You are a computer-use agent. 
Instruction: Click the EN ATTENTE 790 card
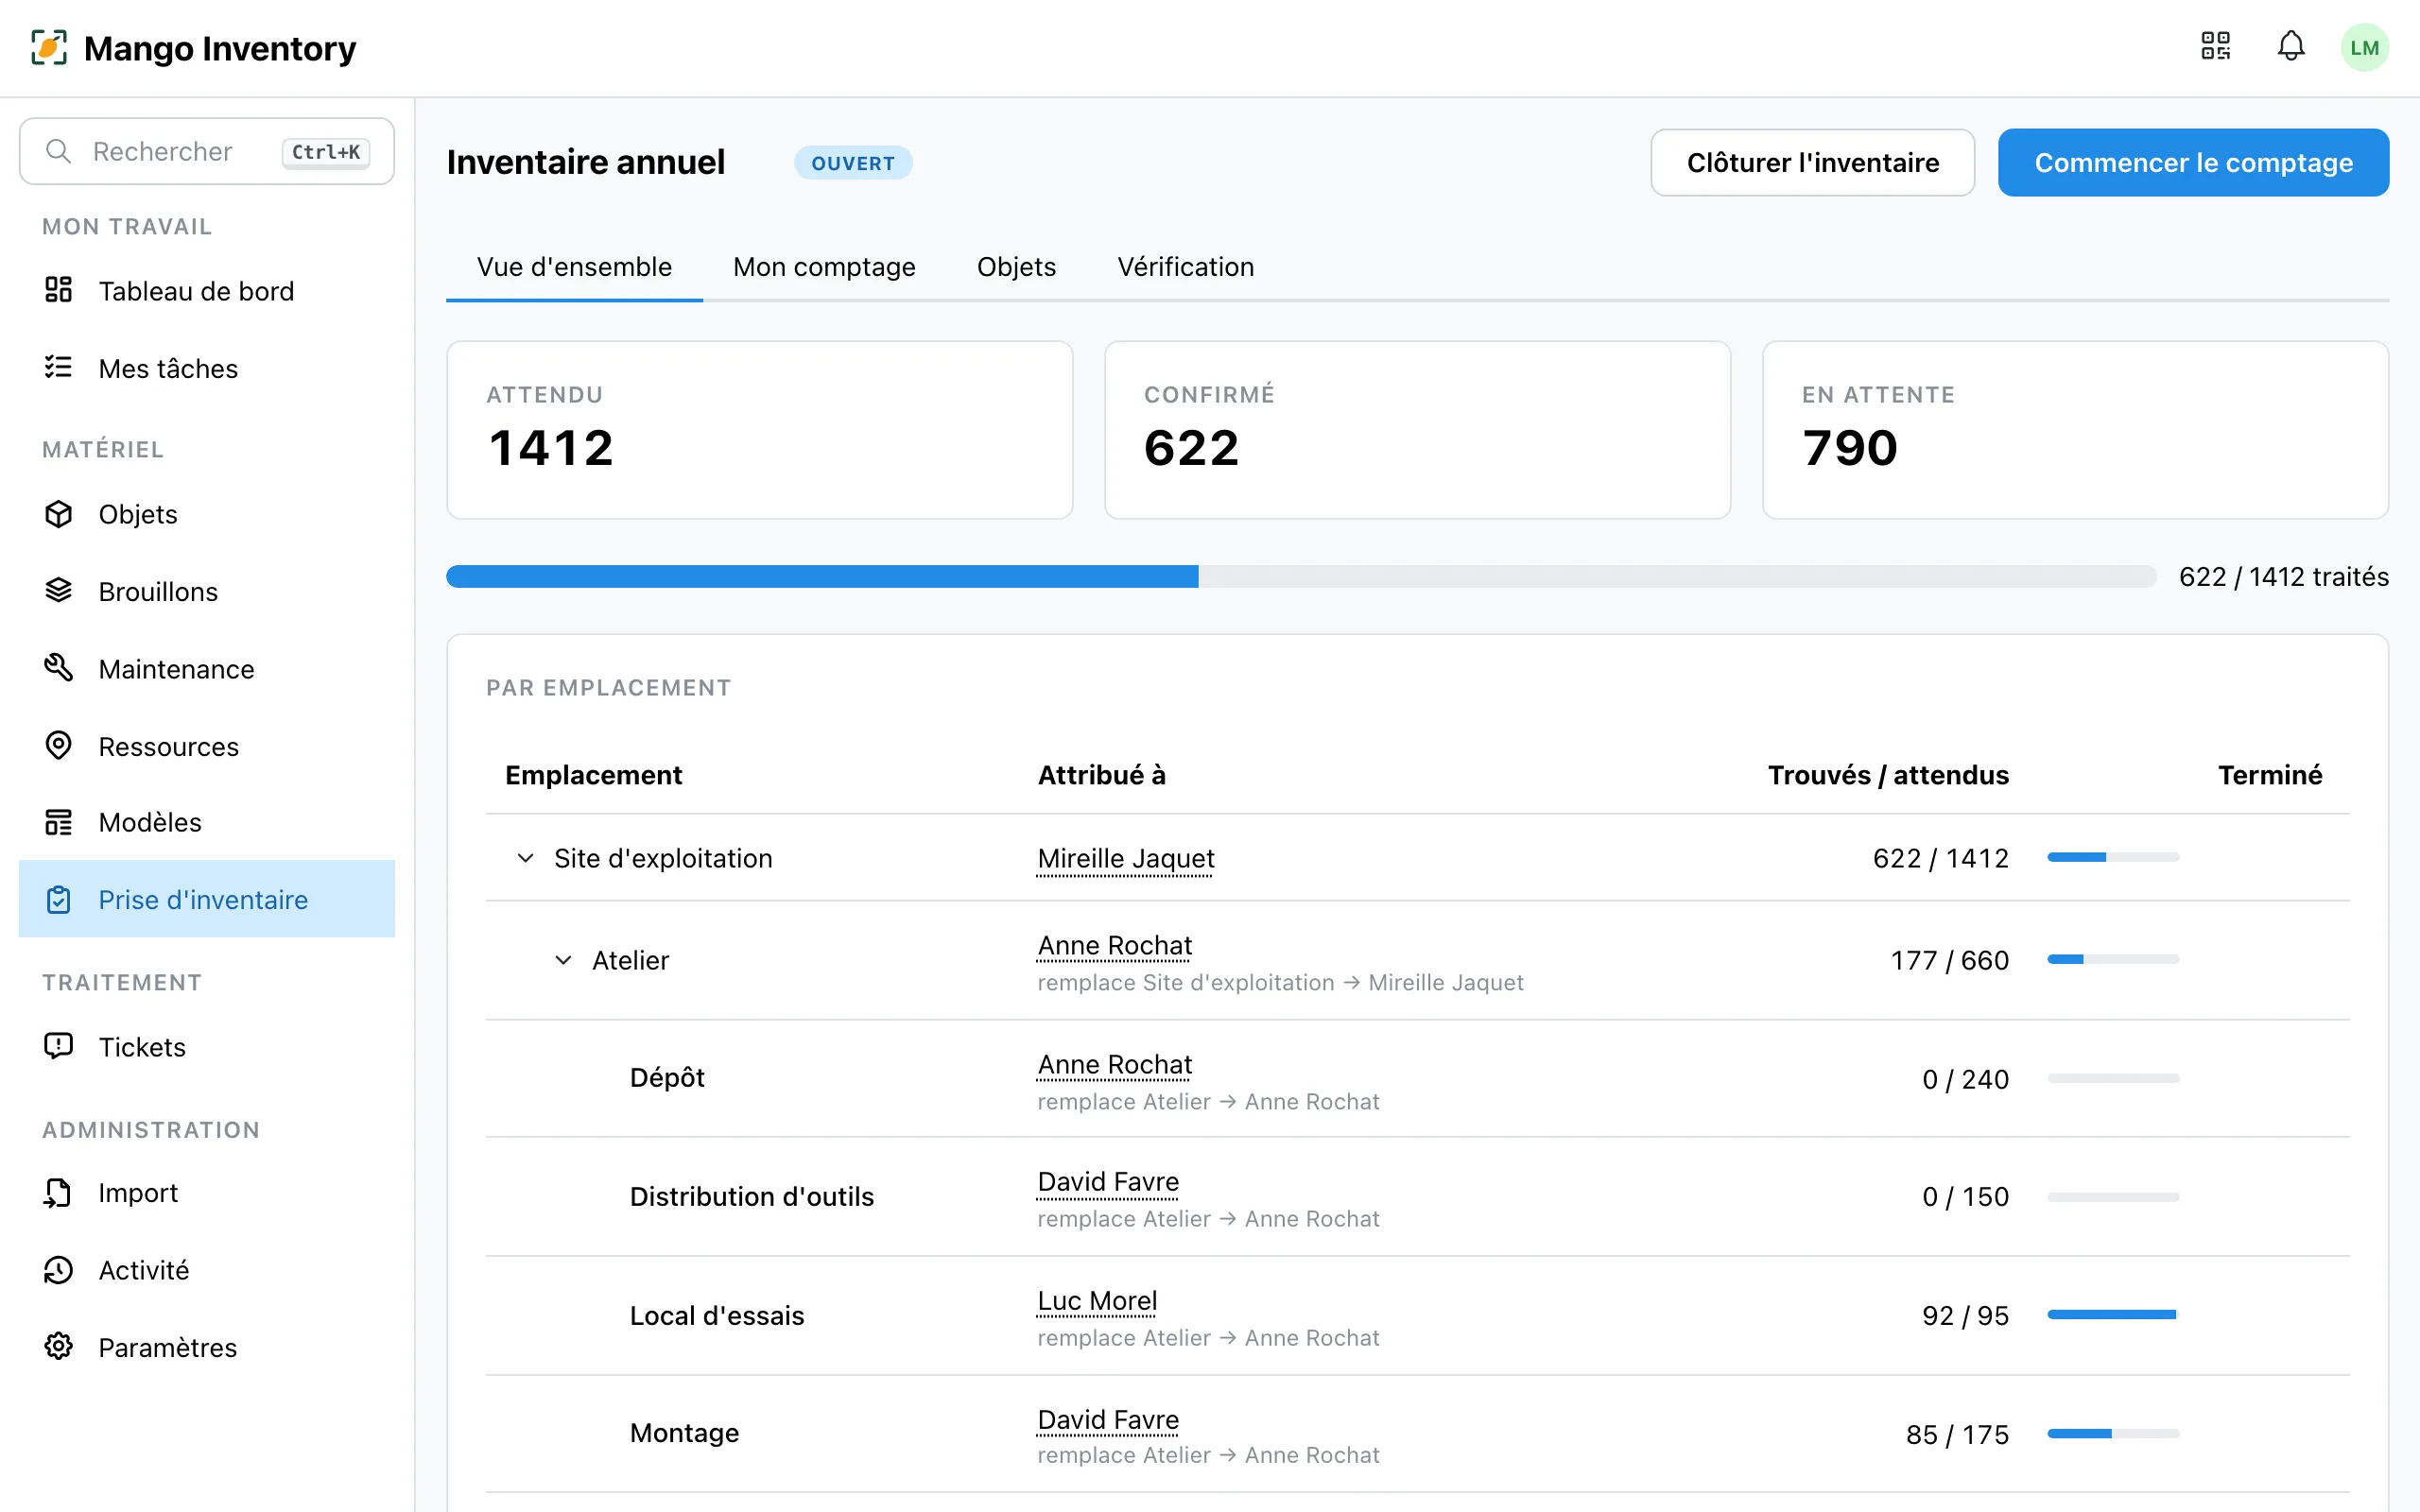2075,430
